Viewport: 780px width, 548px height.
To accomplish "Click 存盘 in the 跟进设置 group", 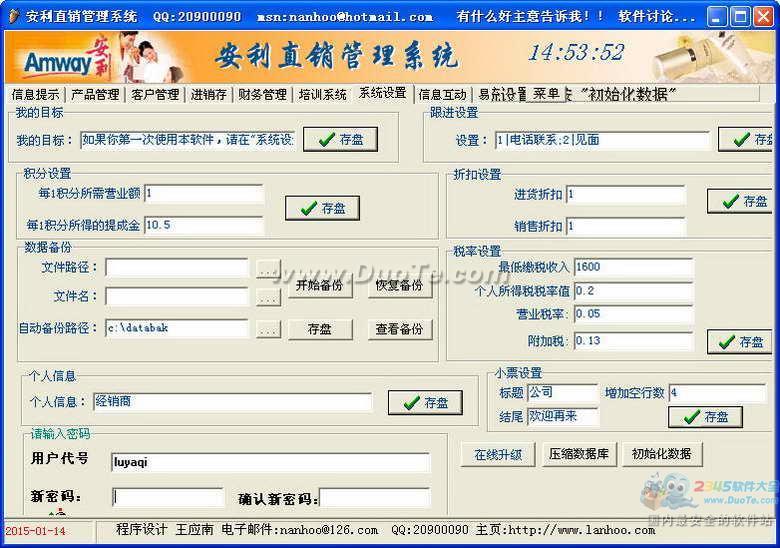I will coord(746,140).
